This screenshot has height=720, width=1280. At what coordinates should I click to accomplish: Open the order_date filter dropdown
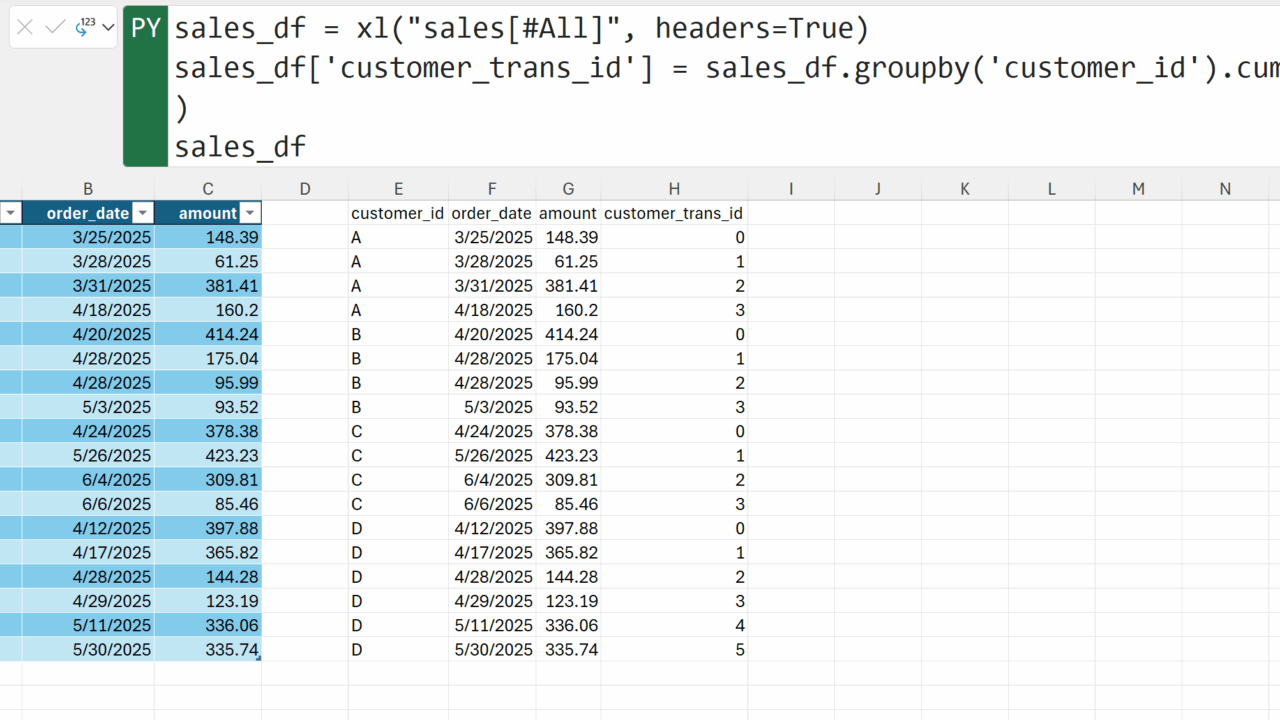click(x=143, y=213)
